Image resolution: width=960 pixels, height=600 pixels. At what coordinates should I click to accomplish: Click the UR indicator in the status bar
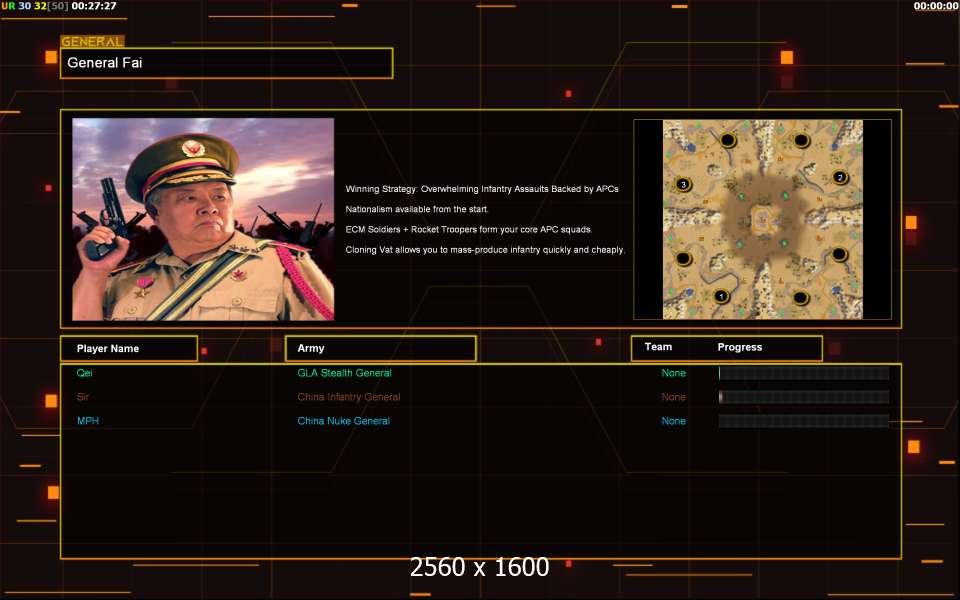[8, 6]
